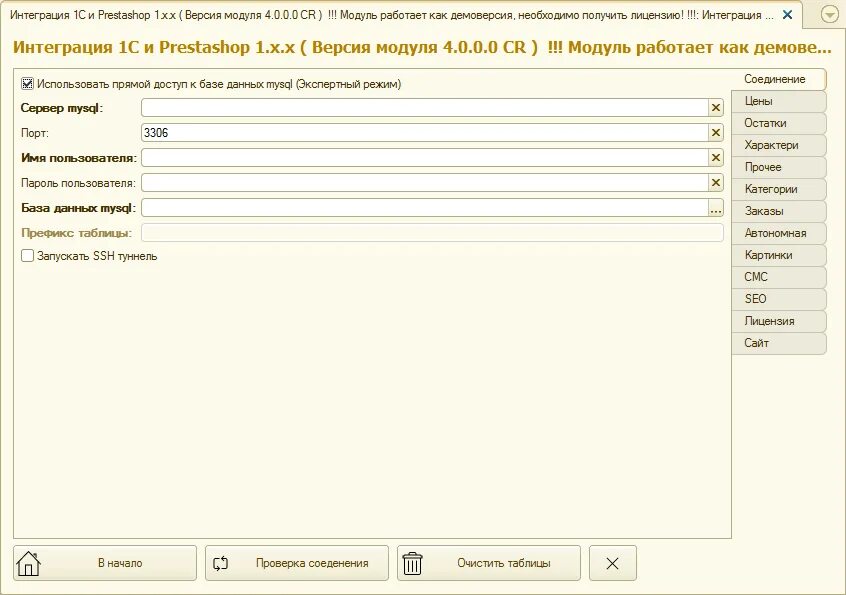This screenshot has width=846, height=595.
Task: Click the Порт label
Action: 35,133
